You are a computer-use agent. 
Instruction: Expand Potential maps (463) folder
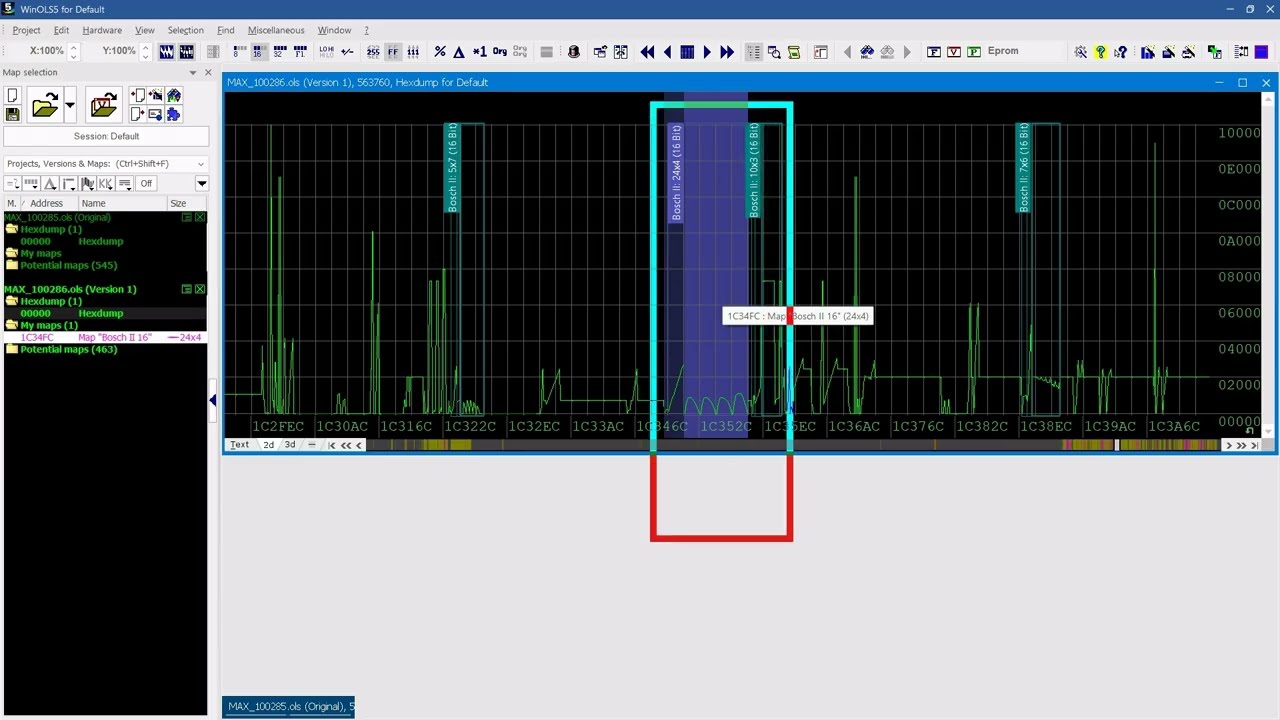click(12, 349)
